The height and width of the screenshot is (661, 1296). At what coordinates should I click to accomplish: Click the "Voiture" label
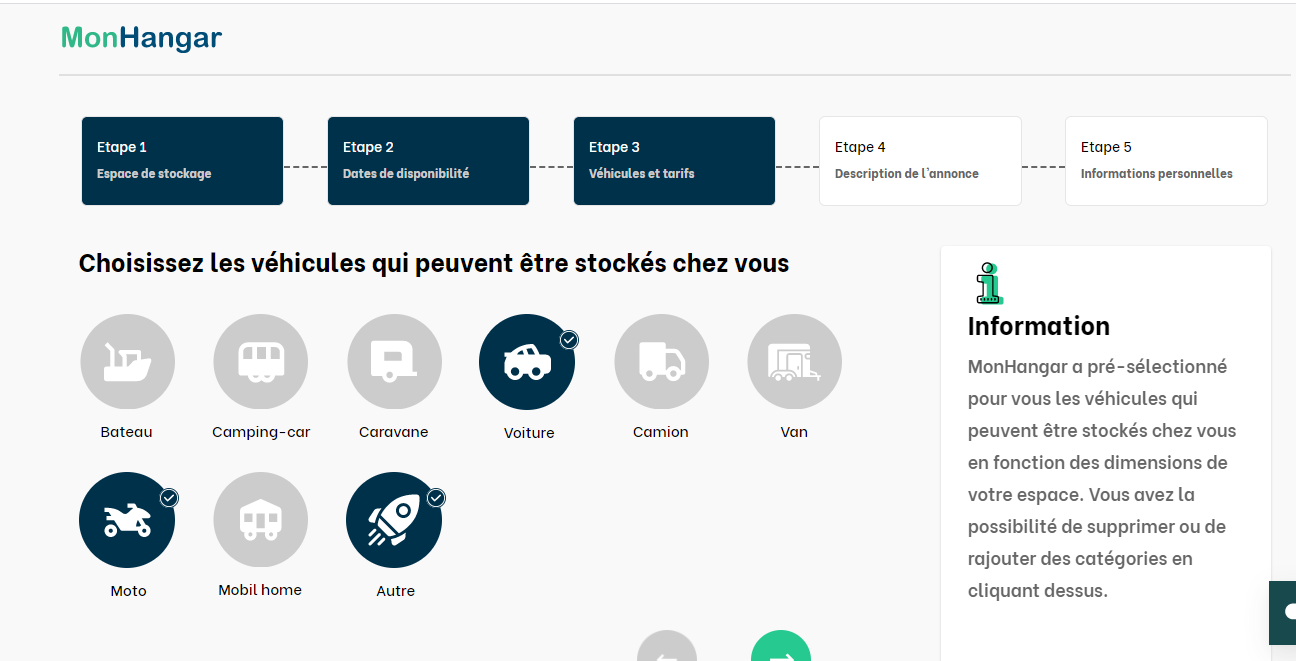(x=529, y=433)
